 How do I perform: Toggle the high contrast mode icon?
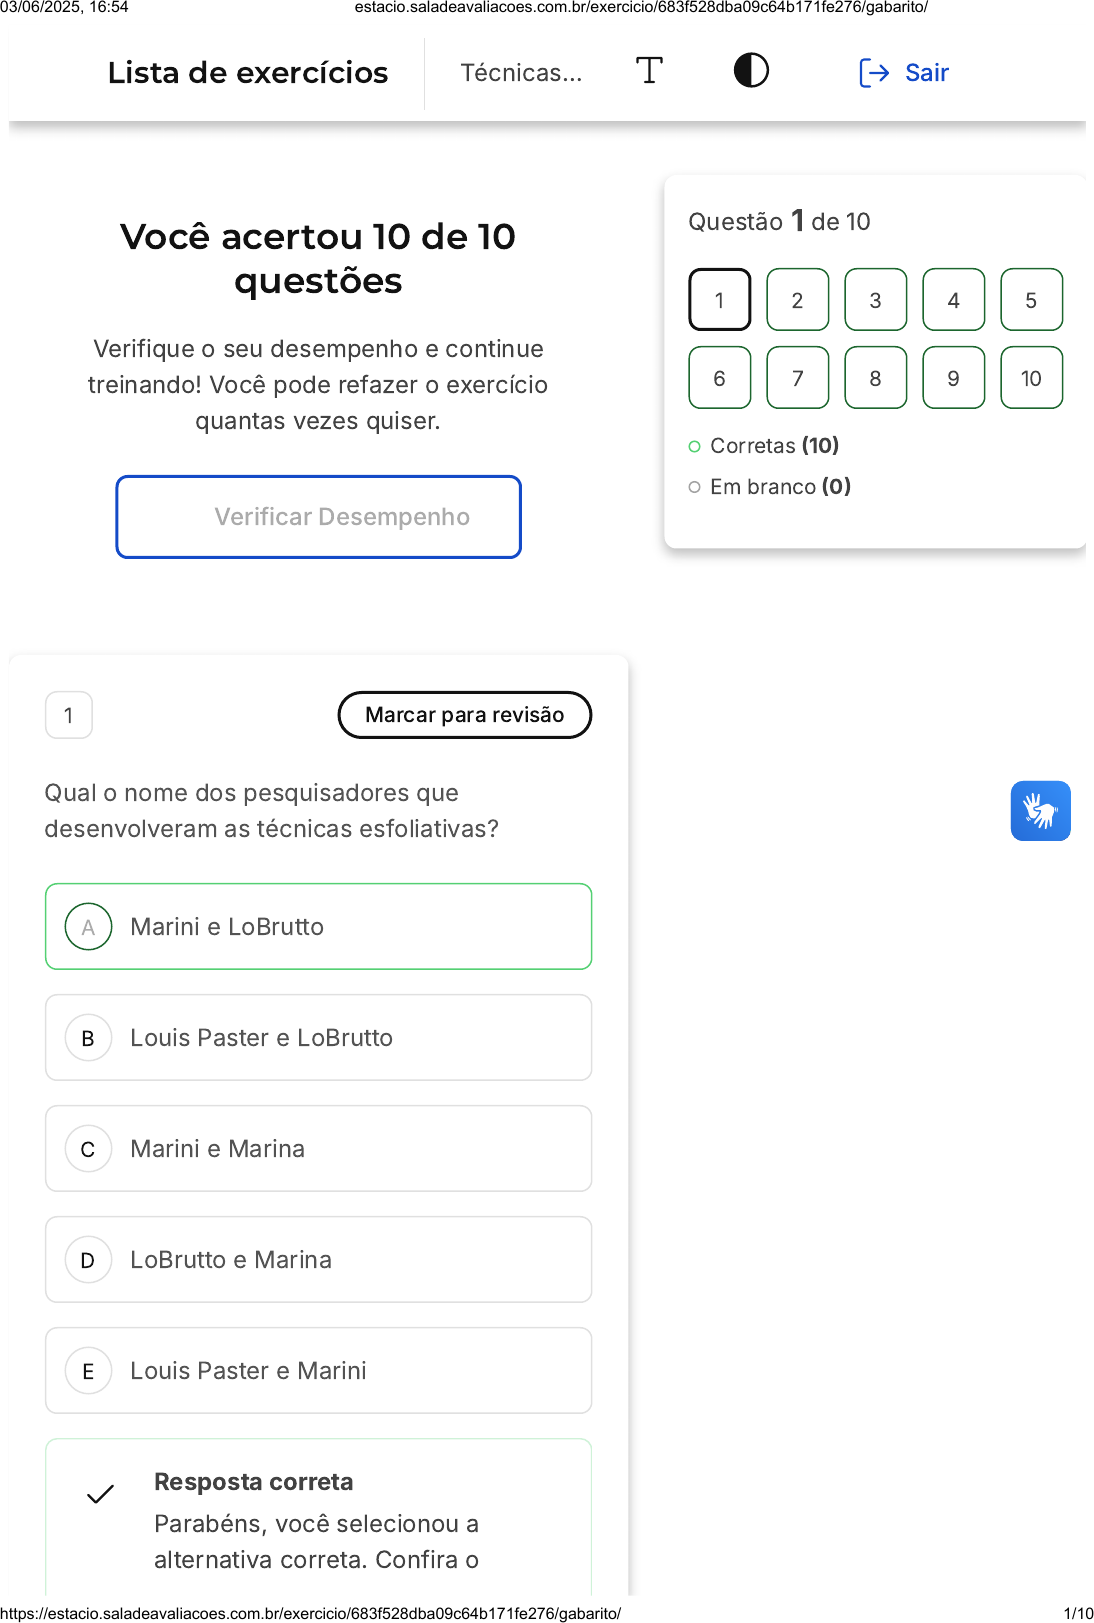tap(751, 71)
